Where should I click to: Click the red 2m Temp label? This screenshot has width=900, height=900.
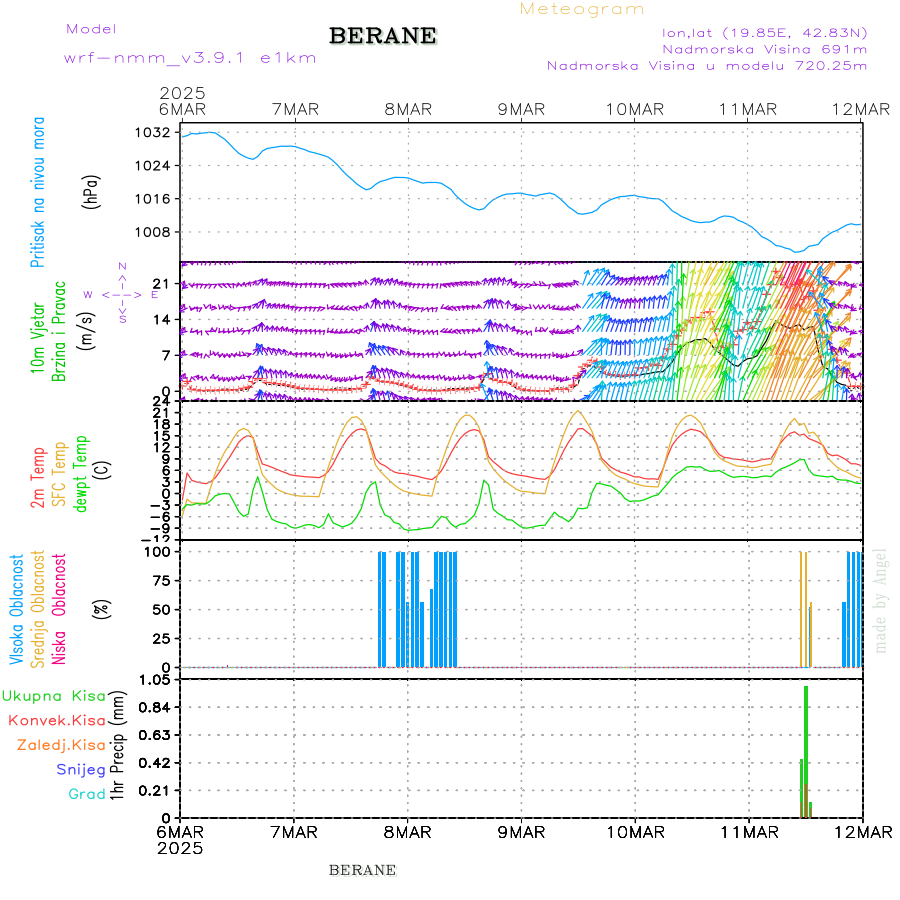click(x=37, y=478)
